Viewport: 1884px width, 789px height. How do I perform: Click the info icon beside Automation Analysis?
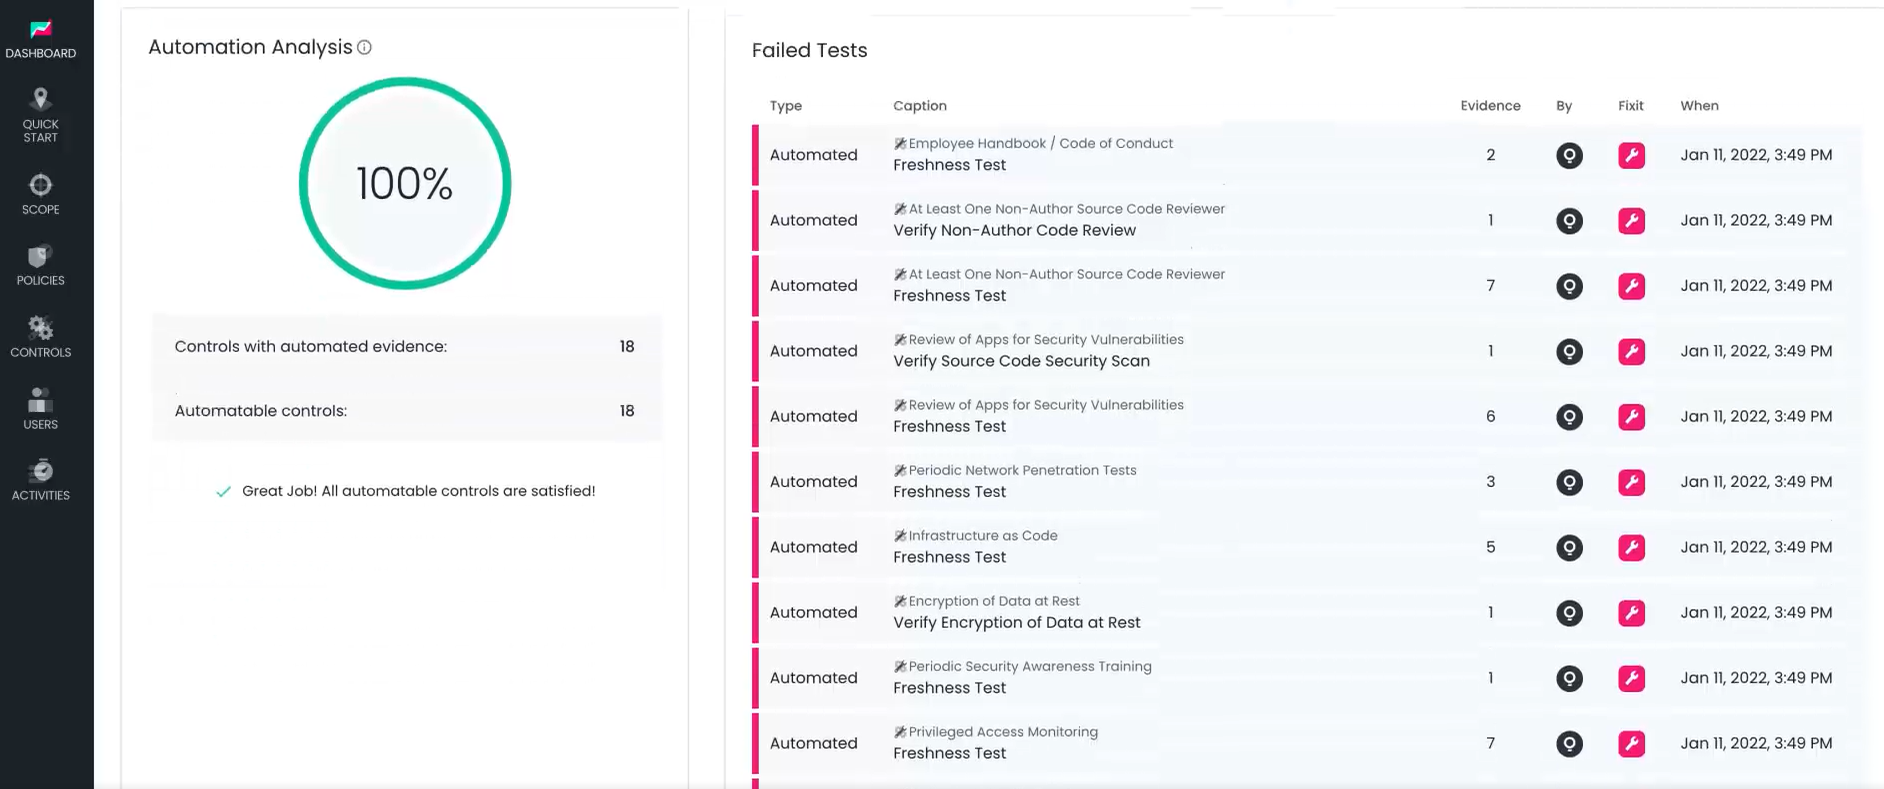[x=365, y=47]
